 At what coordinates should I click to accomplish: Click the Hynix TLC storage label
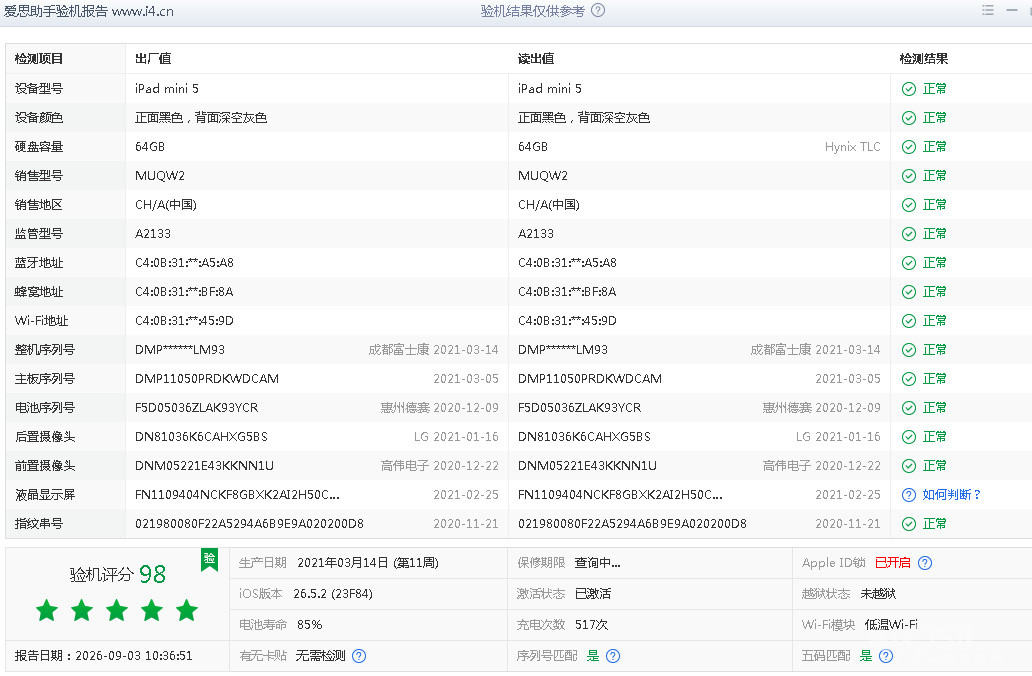tap(852, 147)
